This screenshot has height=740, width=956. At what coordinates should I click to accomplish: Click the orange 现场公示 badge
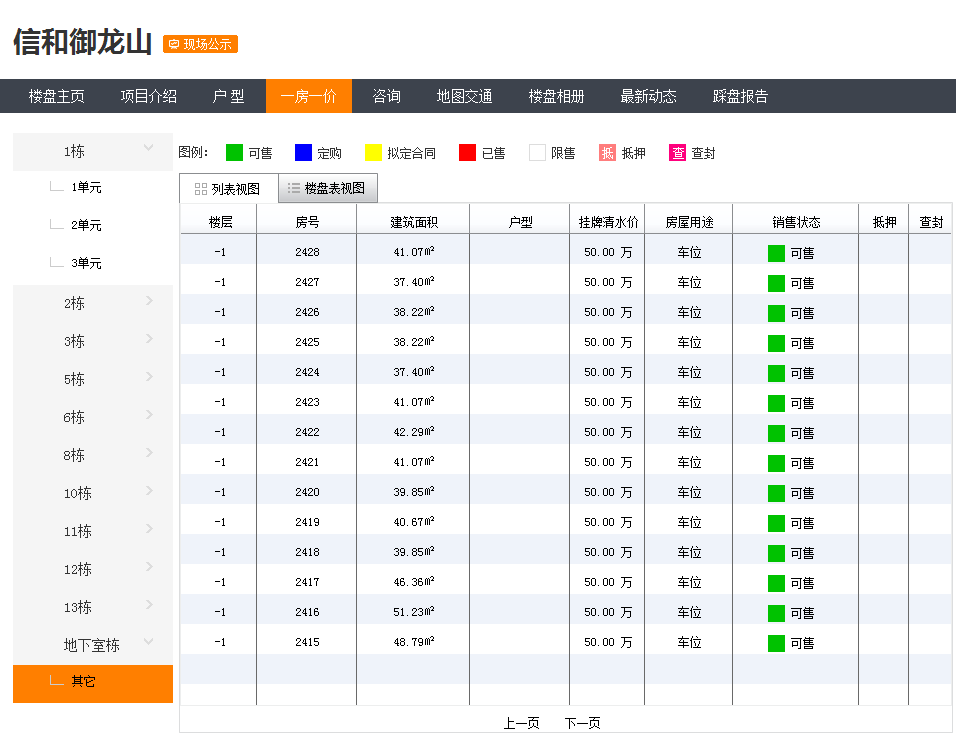(199, 44)
